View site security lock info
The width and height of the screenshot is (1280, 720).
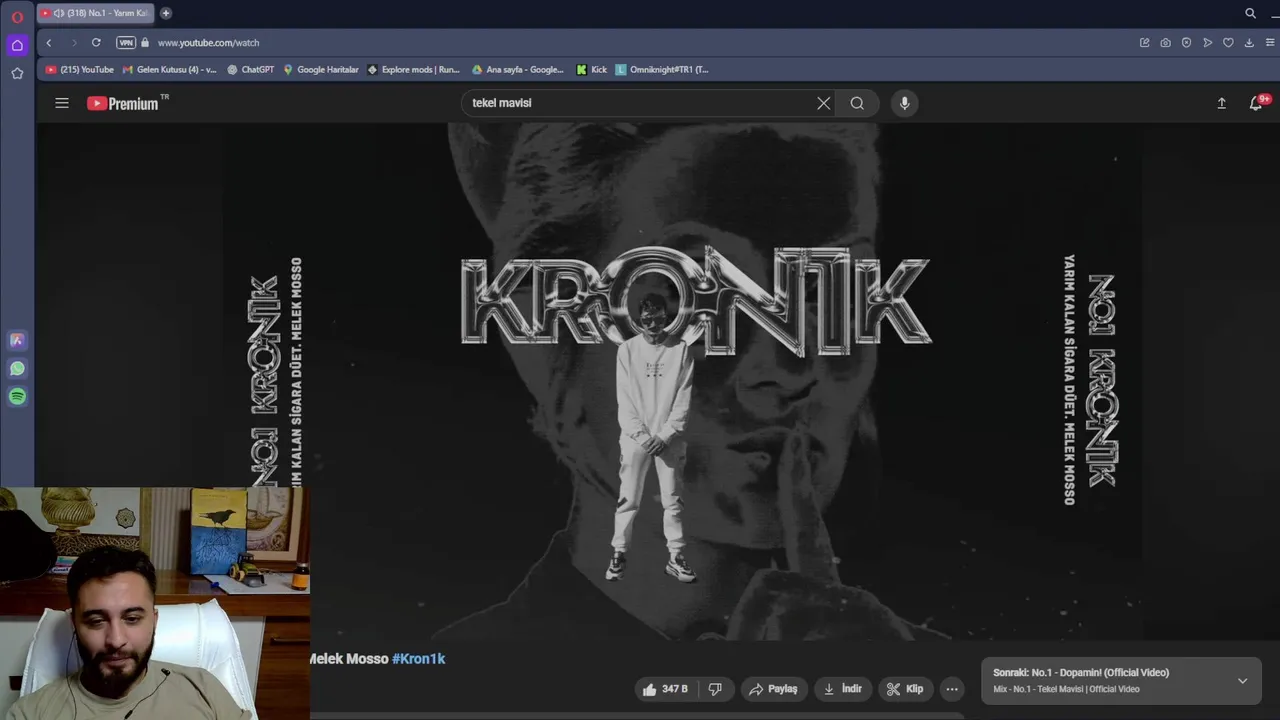(x=145, y=43)
